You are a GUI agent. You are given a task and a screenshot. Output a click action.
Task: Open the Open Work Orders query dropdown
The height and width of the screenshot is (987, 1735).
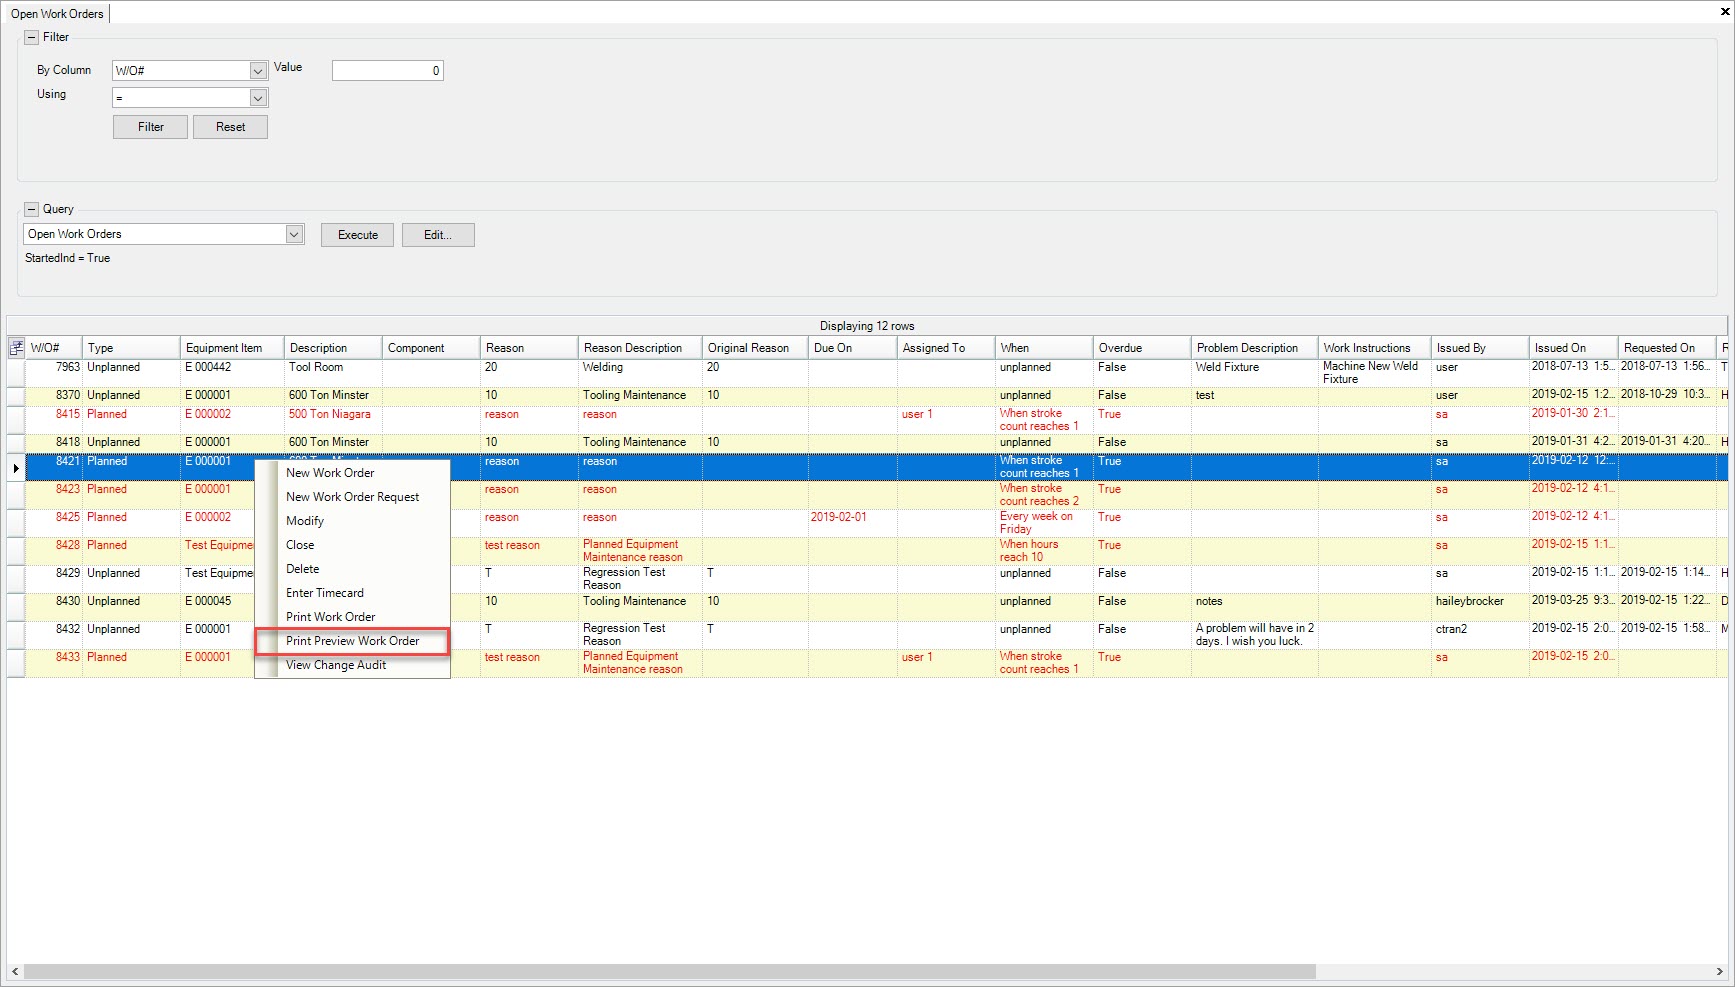coord(294,234)
